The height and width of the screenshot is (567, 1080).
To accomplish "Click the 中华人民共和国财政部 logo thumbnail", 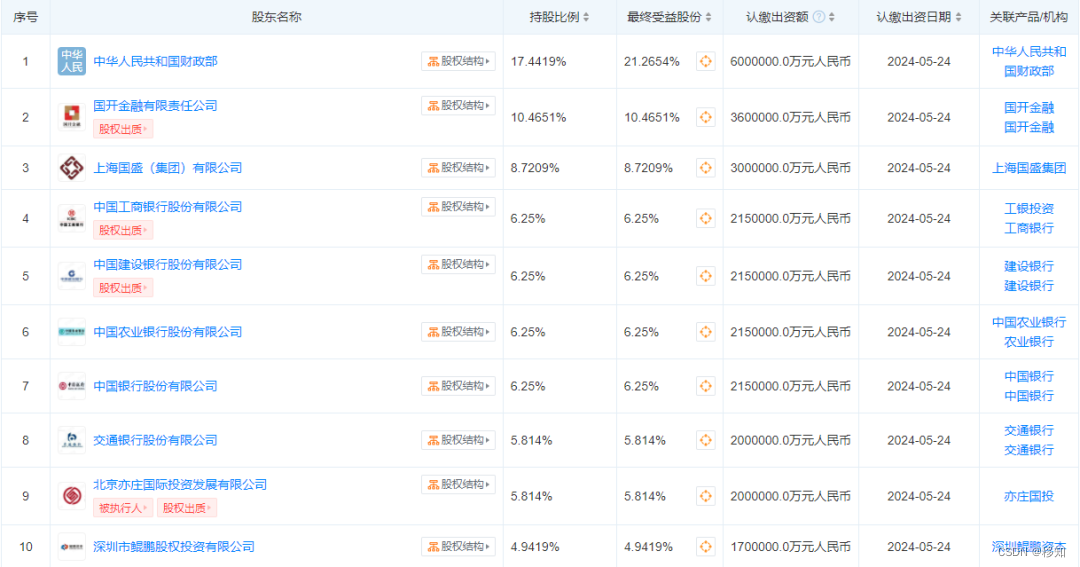I will [x=72, y=61].
